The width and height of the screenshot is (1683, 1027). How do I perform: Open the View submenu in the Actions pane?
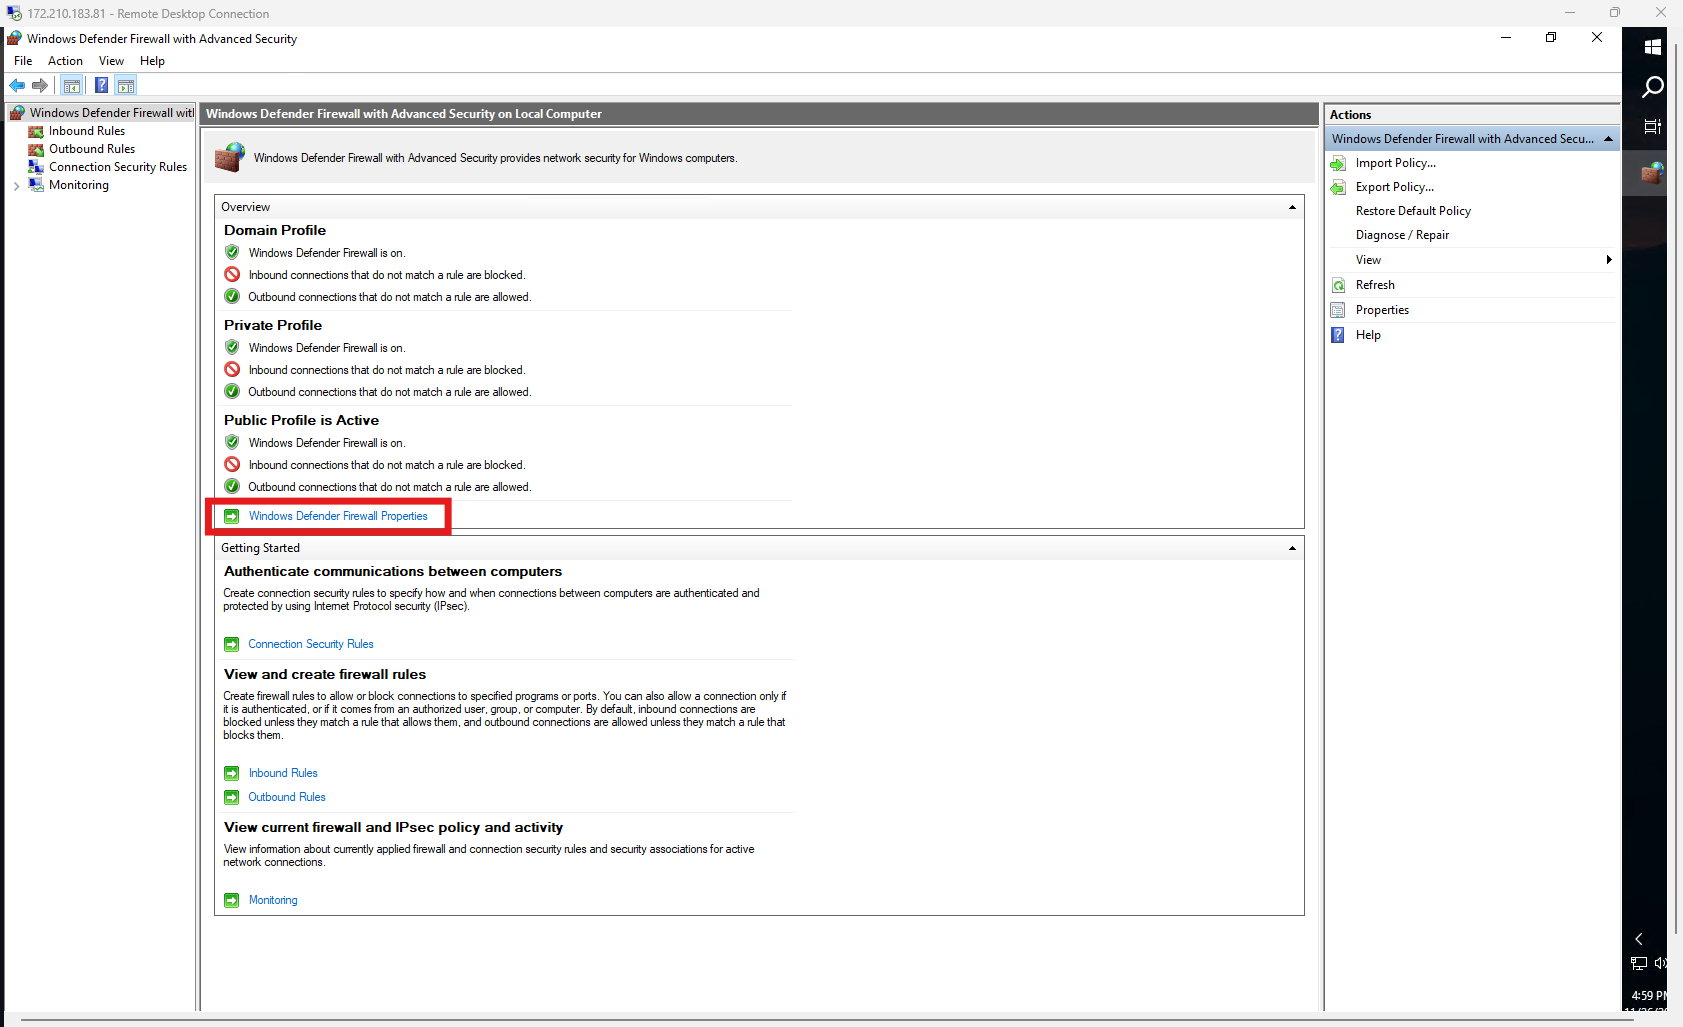click(x=1471, y=260)
